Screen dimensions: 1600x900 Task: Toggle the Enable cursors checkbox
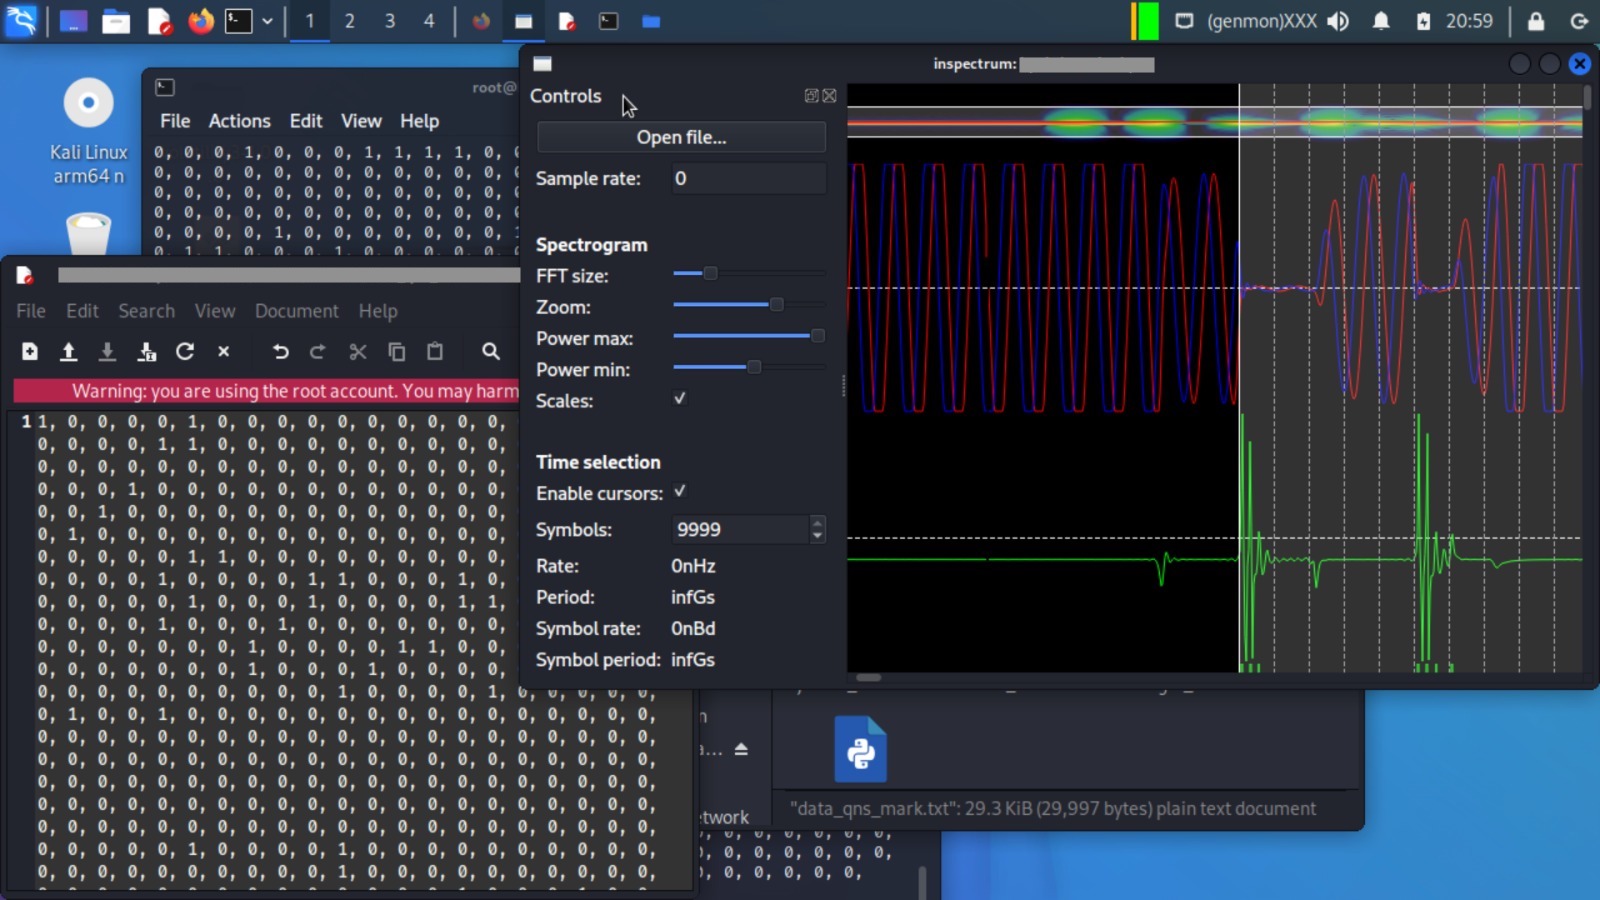(x=680, y=492)
